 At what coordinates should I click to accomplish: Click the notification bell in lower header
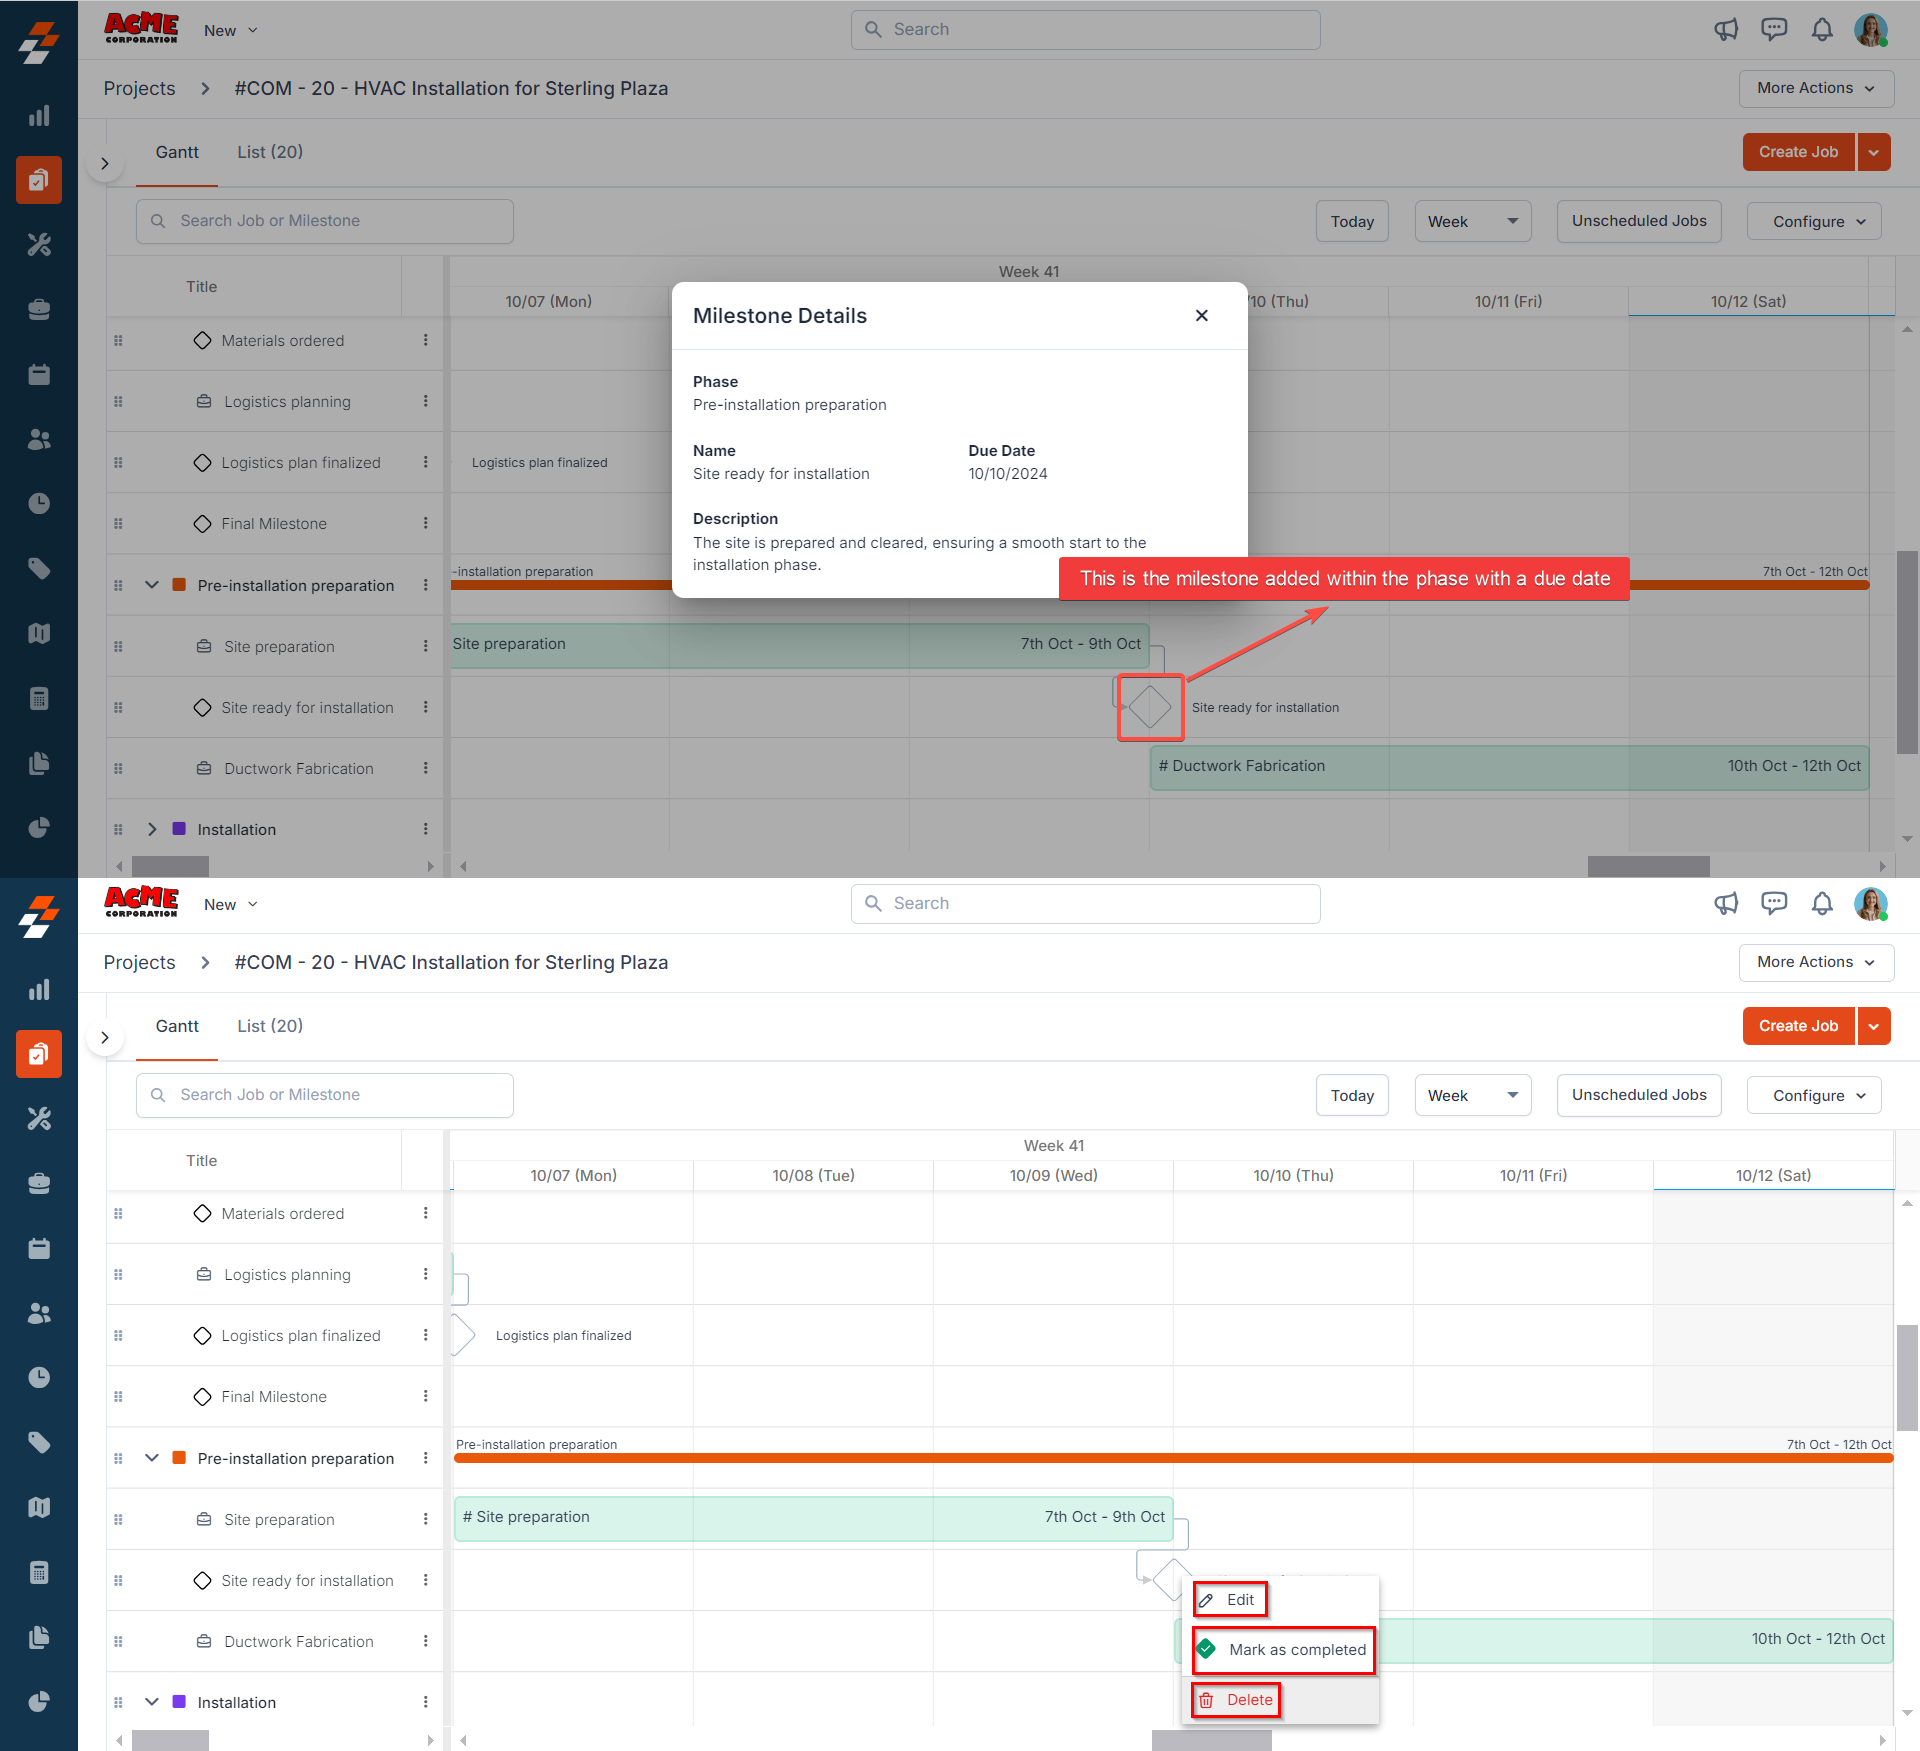(1822, 904)
